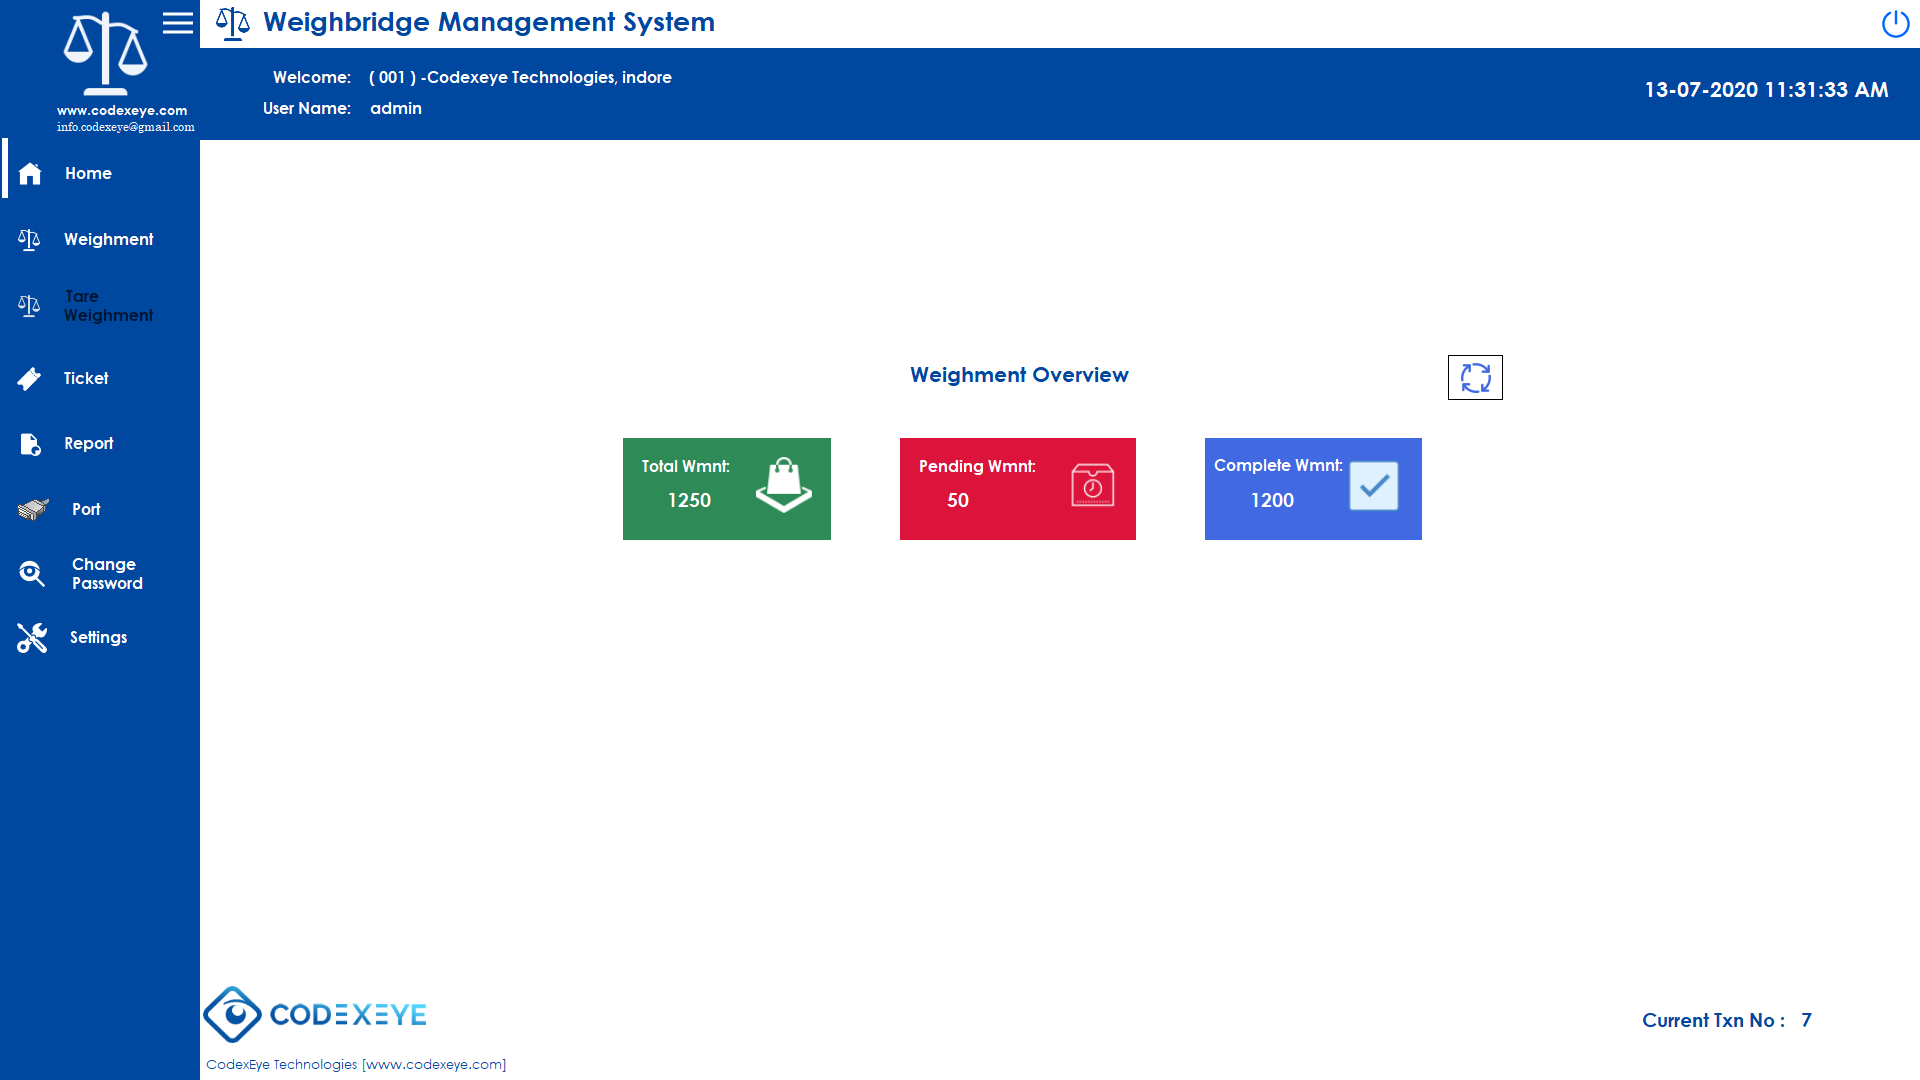Image resolution: width=1920 pixels, height=1080 pixels.
Task: Open the Weighment menu label
Action: (x=108, y=240)
